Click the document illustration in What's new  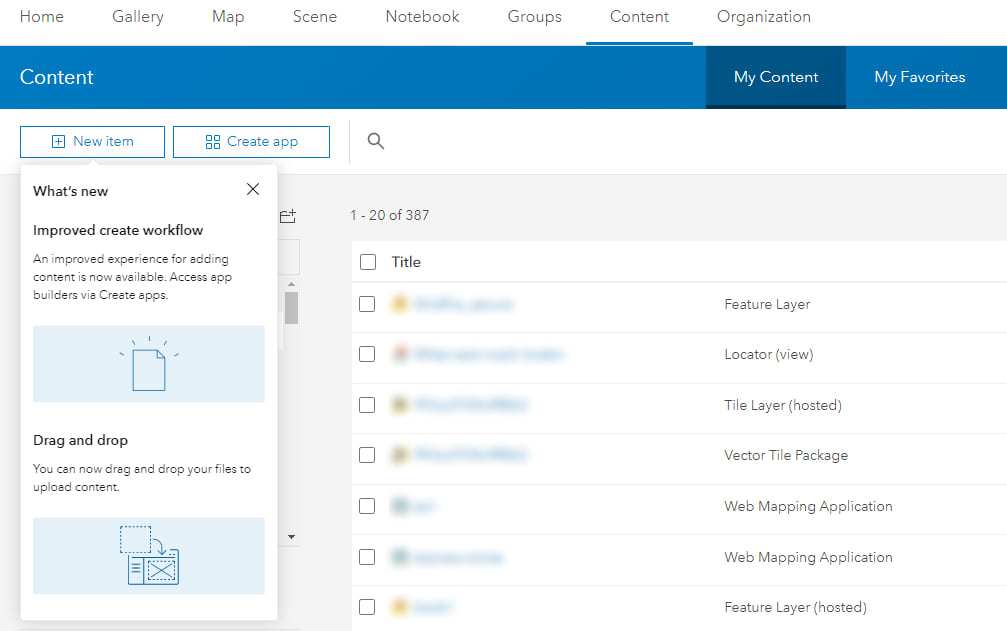click(x=149, y=364)
